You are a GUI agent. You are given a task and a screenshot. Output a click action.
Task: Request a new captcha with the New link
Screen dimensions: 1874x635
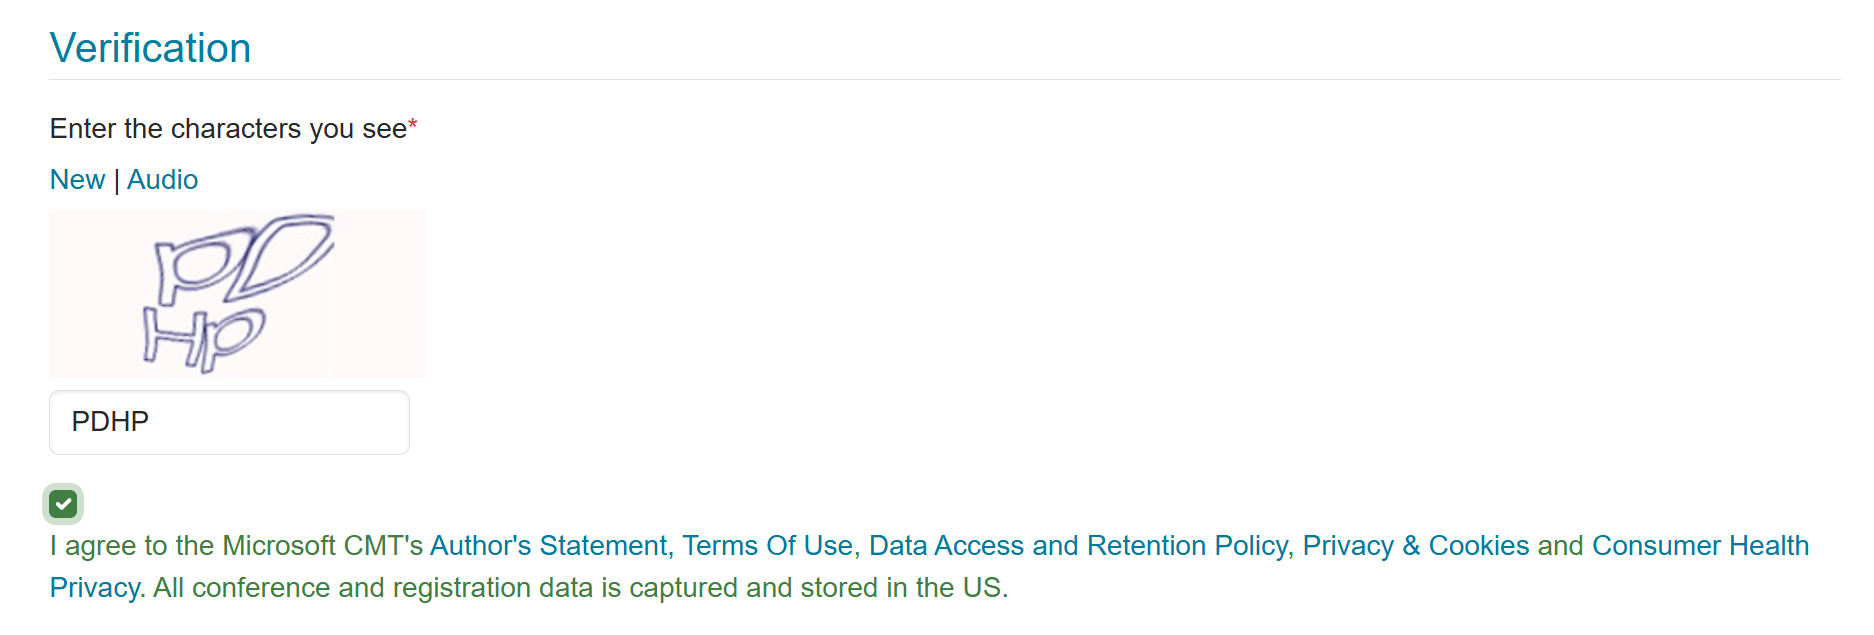tap(77, 180)
